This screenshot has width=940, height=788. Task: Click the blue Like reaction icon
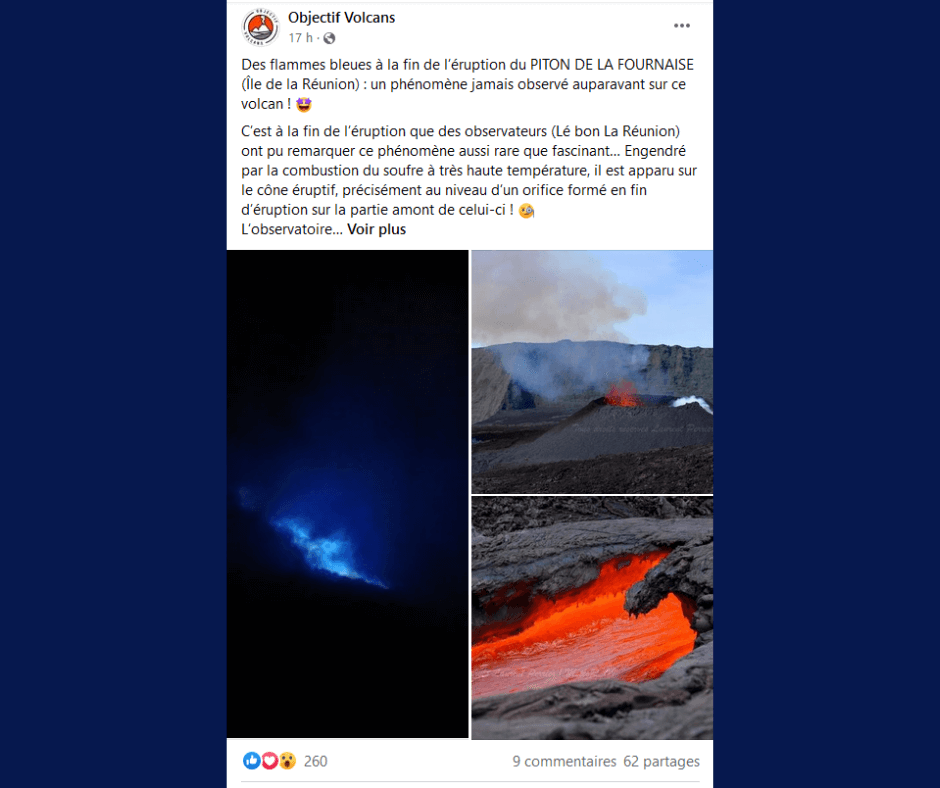252,761
